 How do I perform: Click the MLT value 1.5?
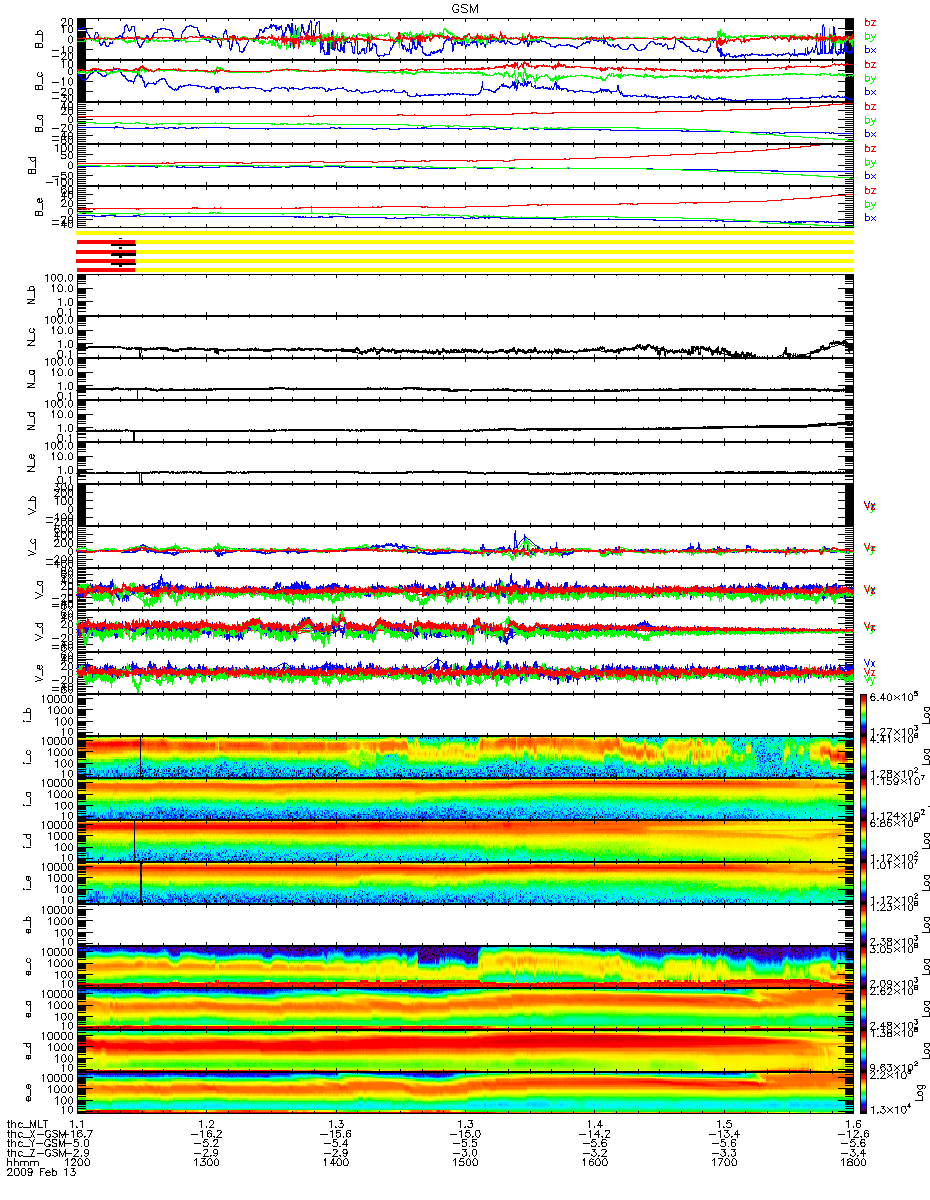point(723,1124)
